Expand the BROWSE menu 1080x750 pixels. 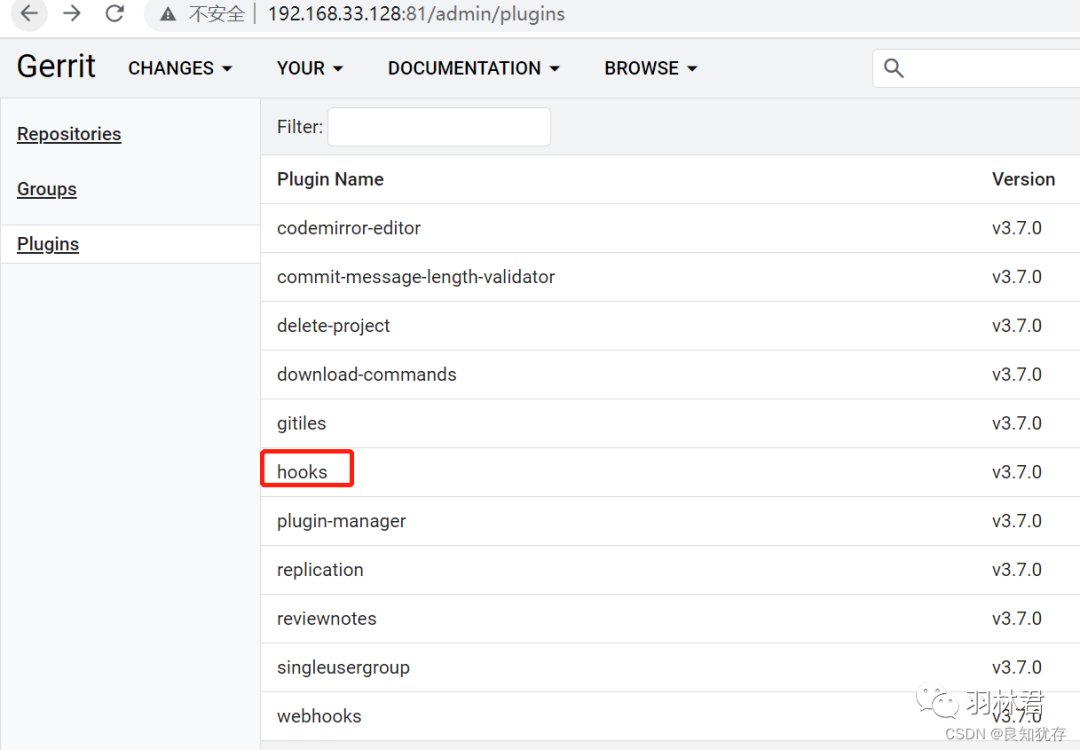[x=651, y=68]
